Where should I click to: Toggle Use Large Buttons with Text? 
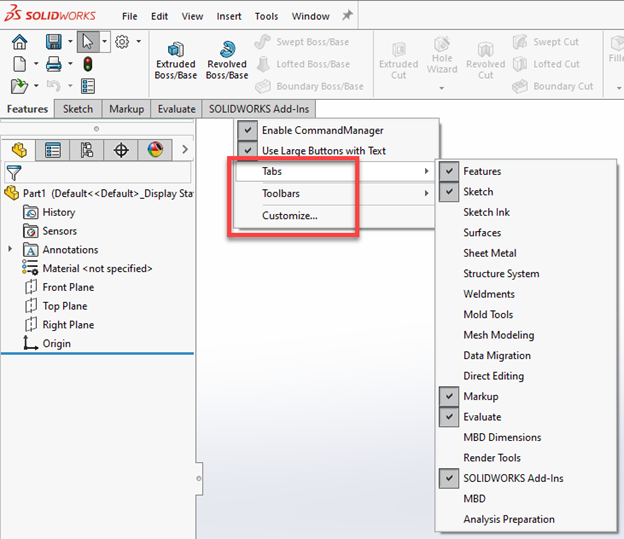337,150
